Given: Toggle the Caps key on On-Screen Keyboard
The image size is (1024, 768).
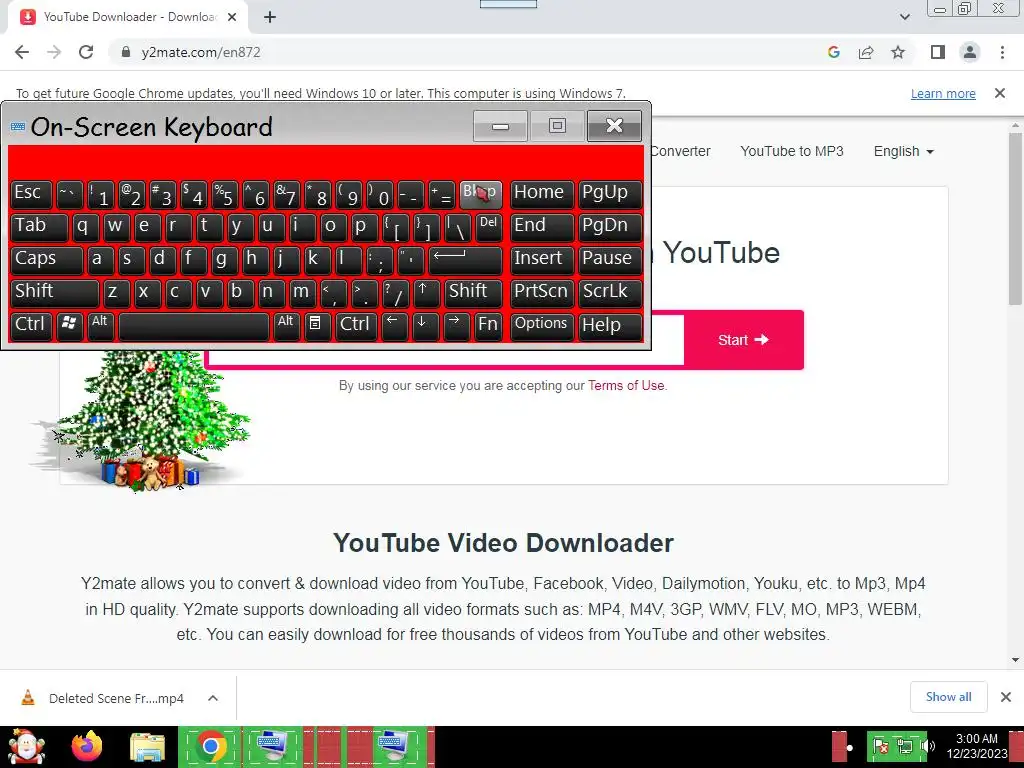Looking at the screenshot, I should click(x=47, y=259).
